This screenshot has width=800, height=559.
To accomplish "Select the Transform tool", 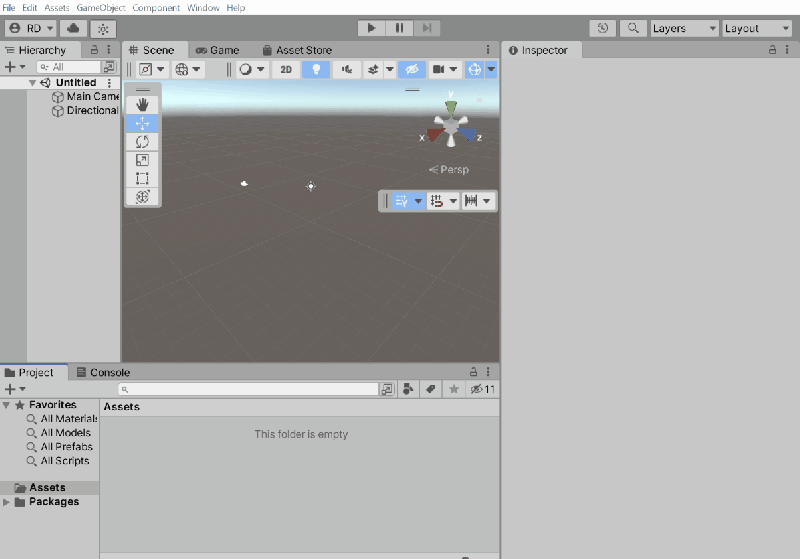I will (142, 197).
